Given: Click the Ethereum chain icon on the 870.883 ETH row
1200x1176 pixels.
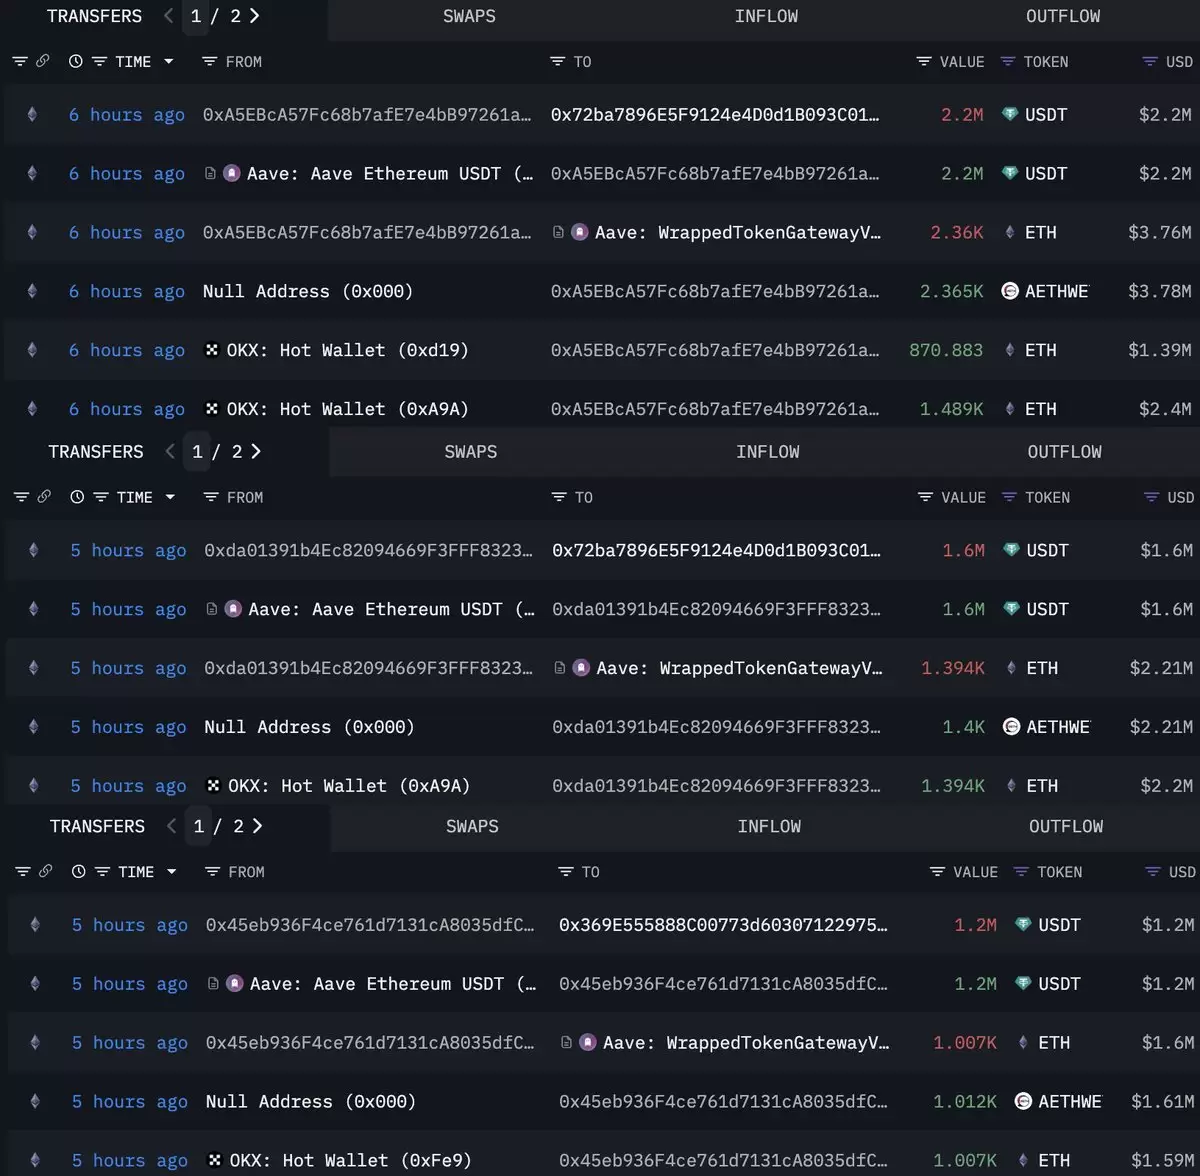Looking at the screenshot, I should (x=32, y=350).
